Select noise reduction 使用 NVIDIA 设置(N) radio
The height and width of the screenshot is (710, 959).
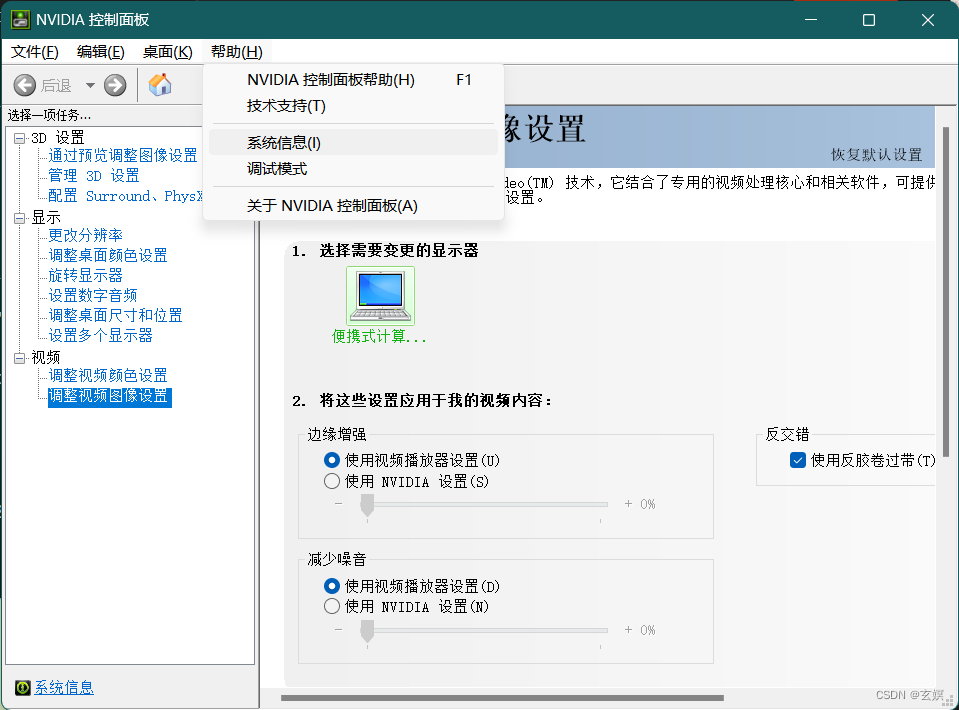point(331,607)
